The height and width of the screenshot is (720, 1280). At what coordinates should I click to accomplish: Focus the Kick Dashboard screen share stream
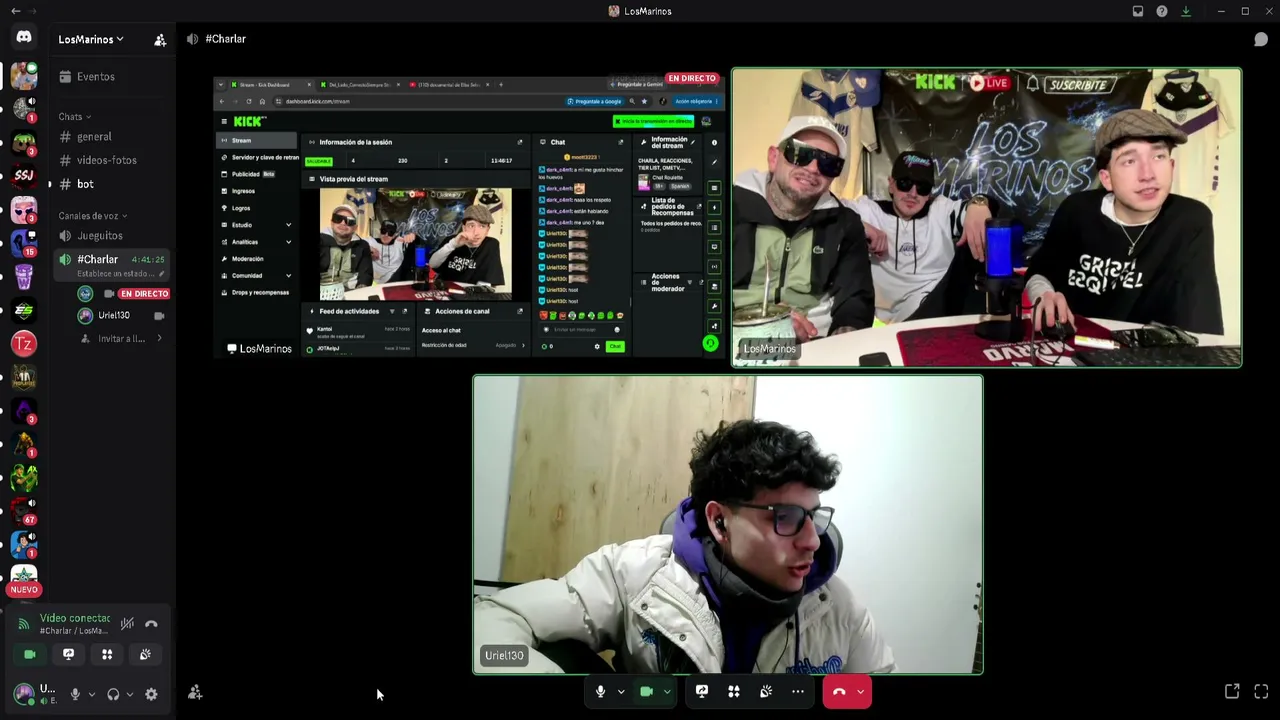tap(469, 218)
